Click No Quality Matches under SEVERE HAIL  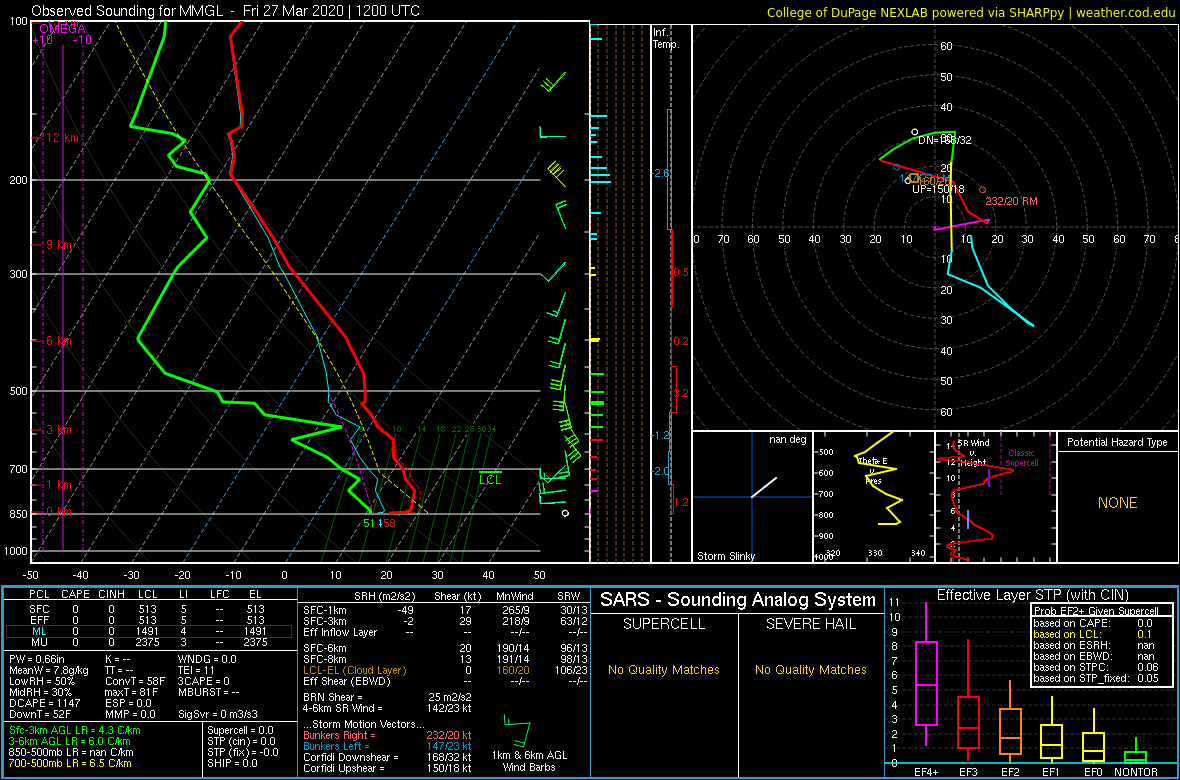[x=811, y=670]
